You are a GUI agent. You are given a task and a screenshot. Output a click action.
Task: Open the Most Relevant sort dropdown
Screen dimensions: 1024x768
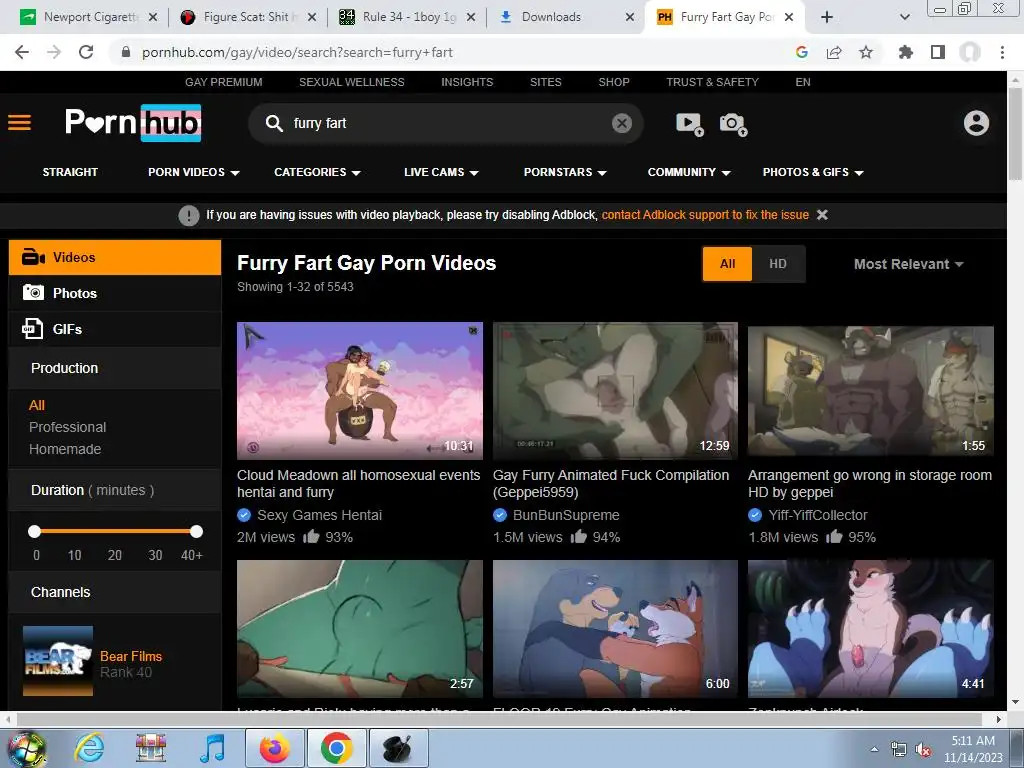908,264
